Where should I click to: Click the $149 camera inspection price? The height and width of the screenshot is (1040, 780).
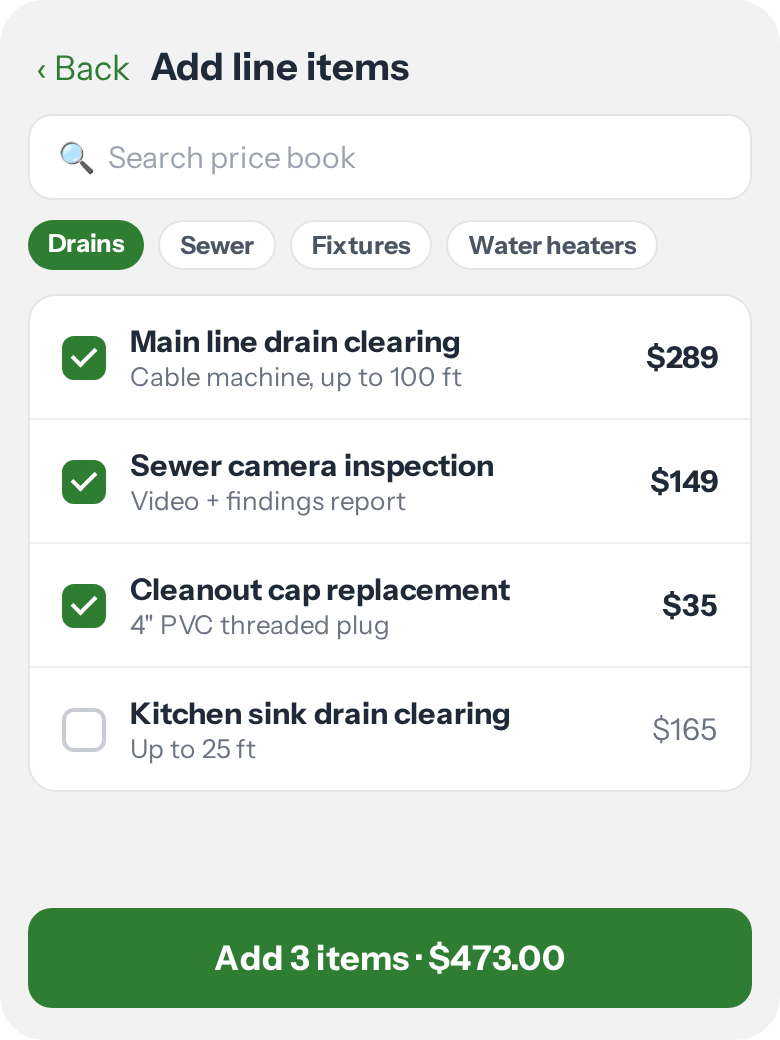[x=684, y=482]
